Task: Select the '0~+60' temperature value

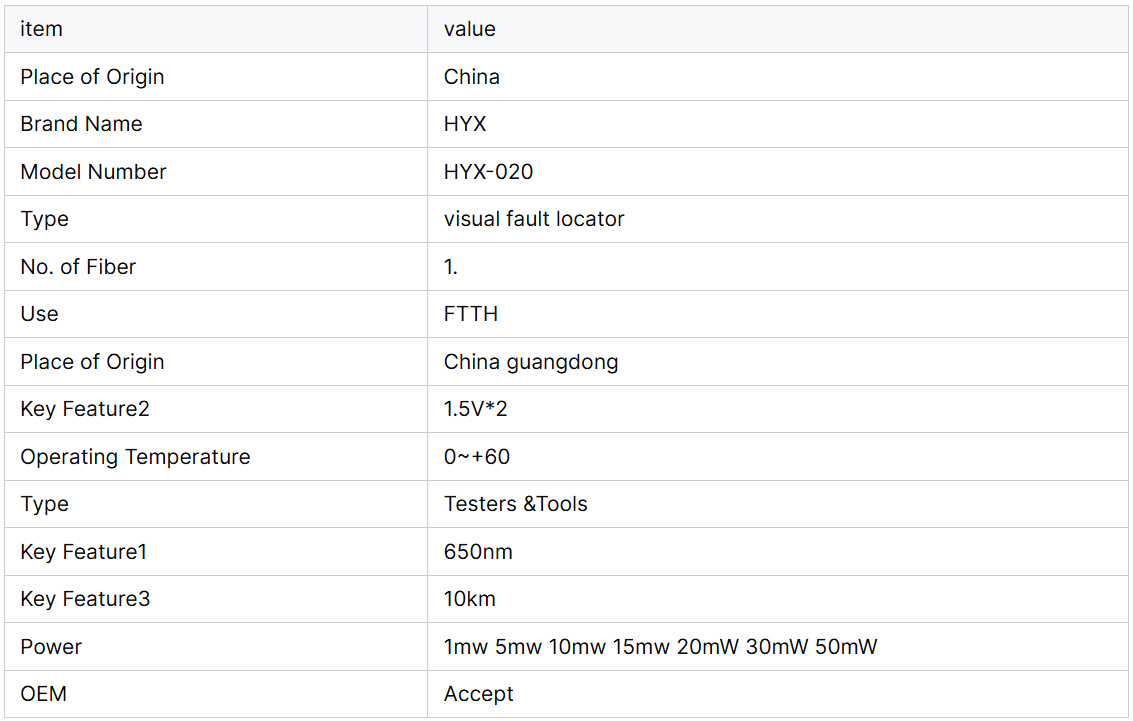Action: click(x=477, y=457)
